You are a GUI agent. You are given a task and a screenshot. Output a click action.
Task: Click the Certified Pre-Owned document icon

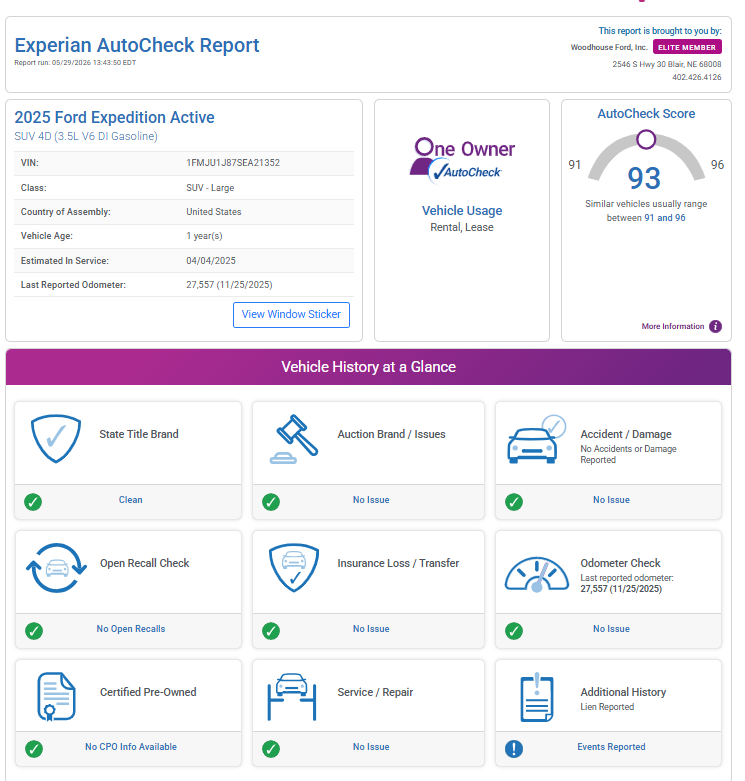pos(56,696)
